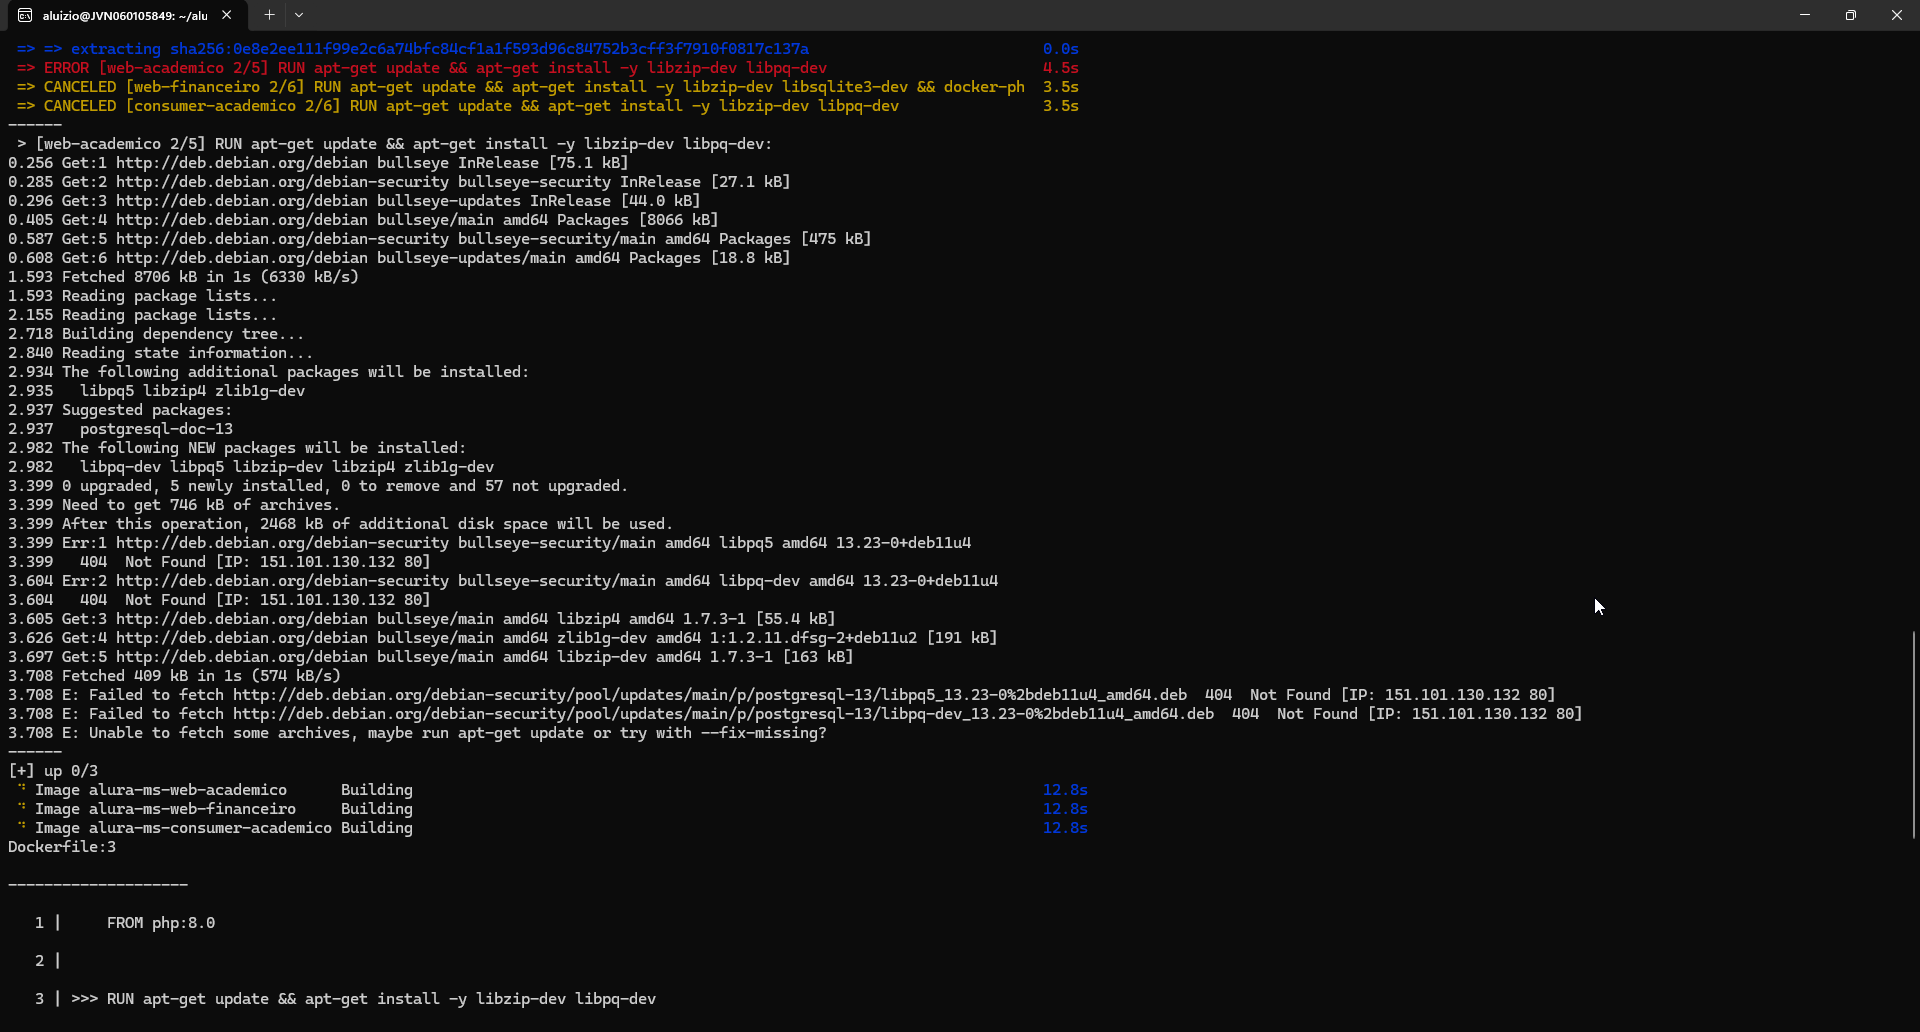This screenshot has height=1032, width=1920.
Task: Click the failed fetch libpq5_13.23 URL line
Action: pos(782,695)
